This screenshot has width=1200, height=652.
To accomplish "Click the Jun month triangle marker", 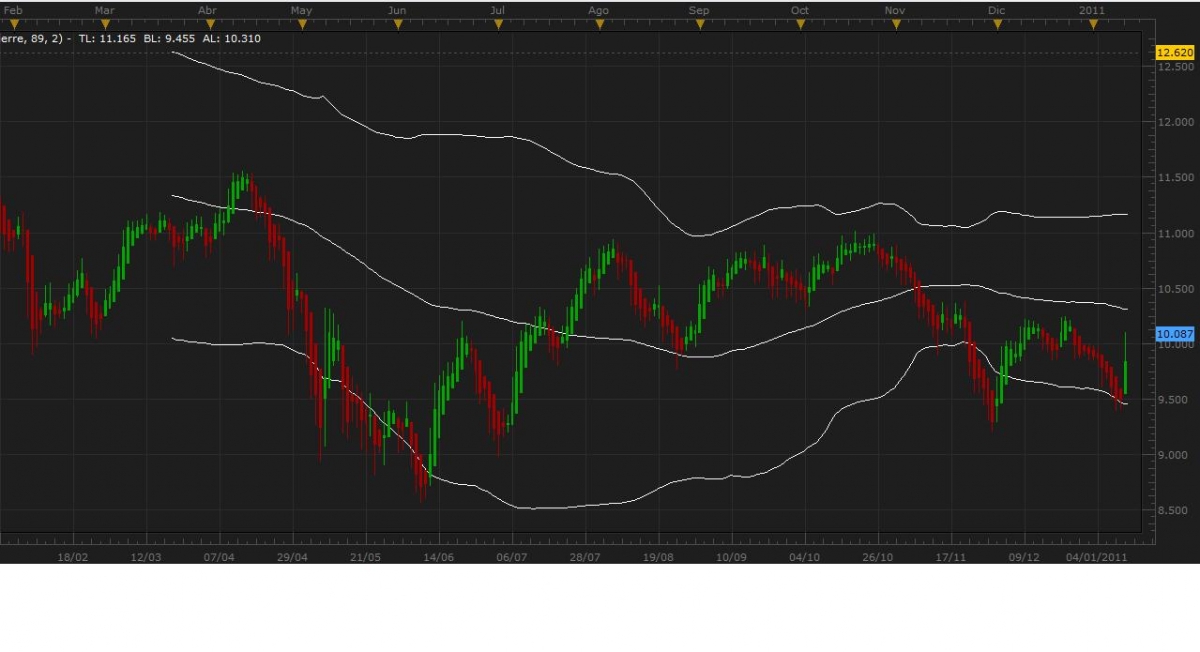I will 397,23.
